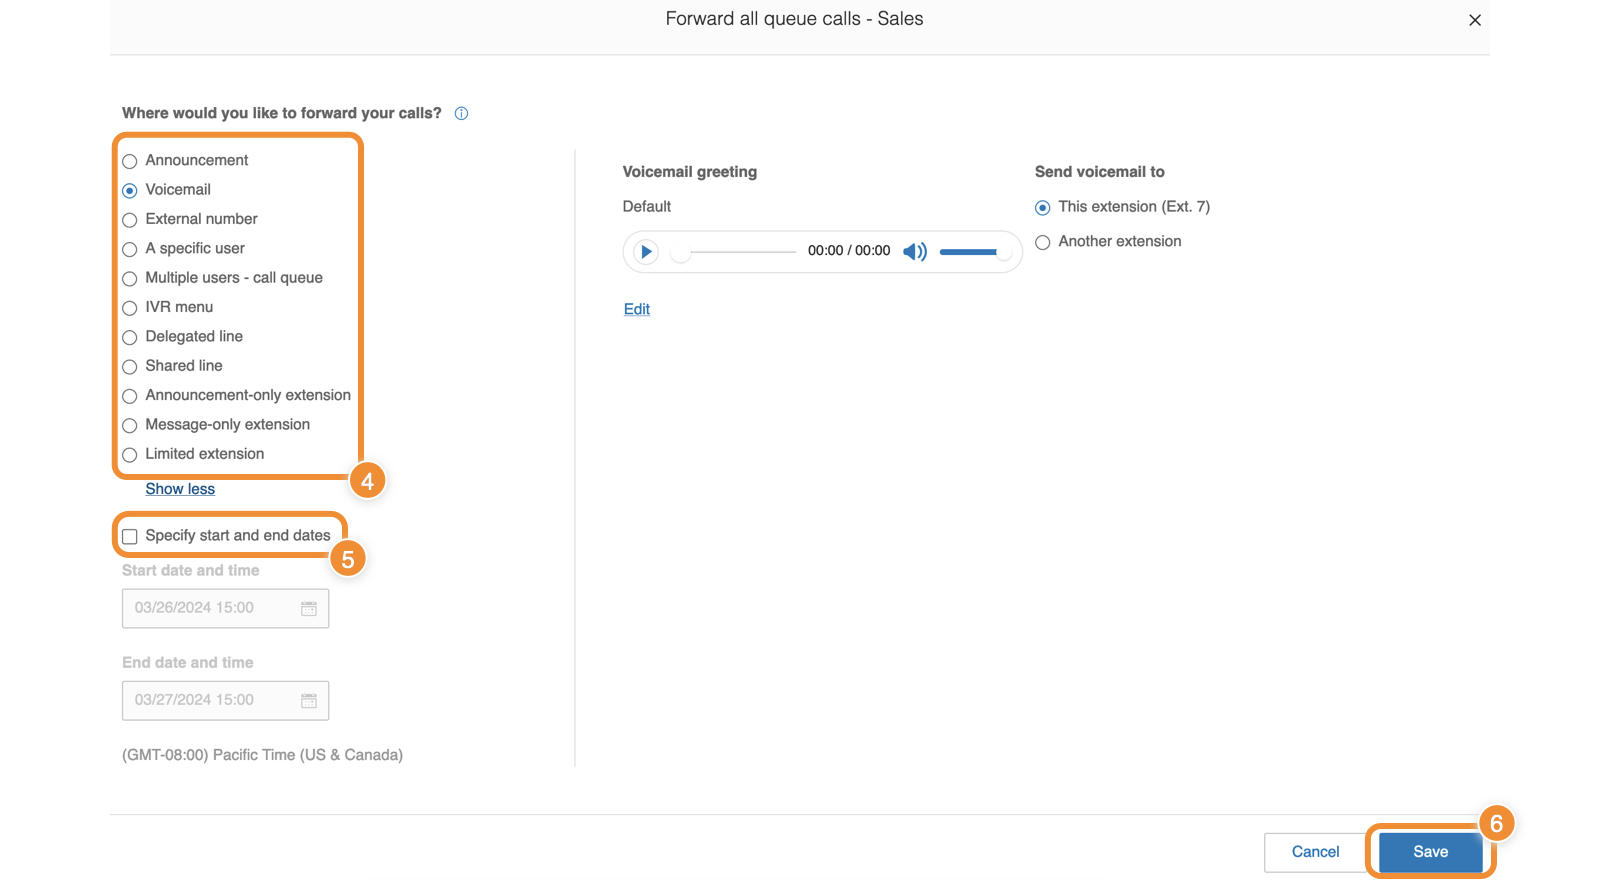The image size is (1600, 880).
Task: Enable Specify start and end dates
Action: [x=130, y=537]
